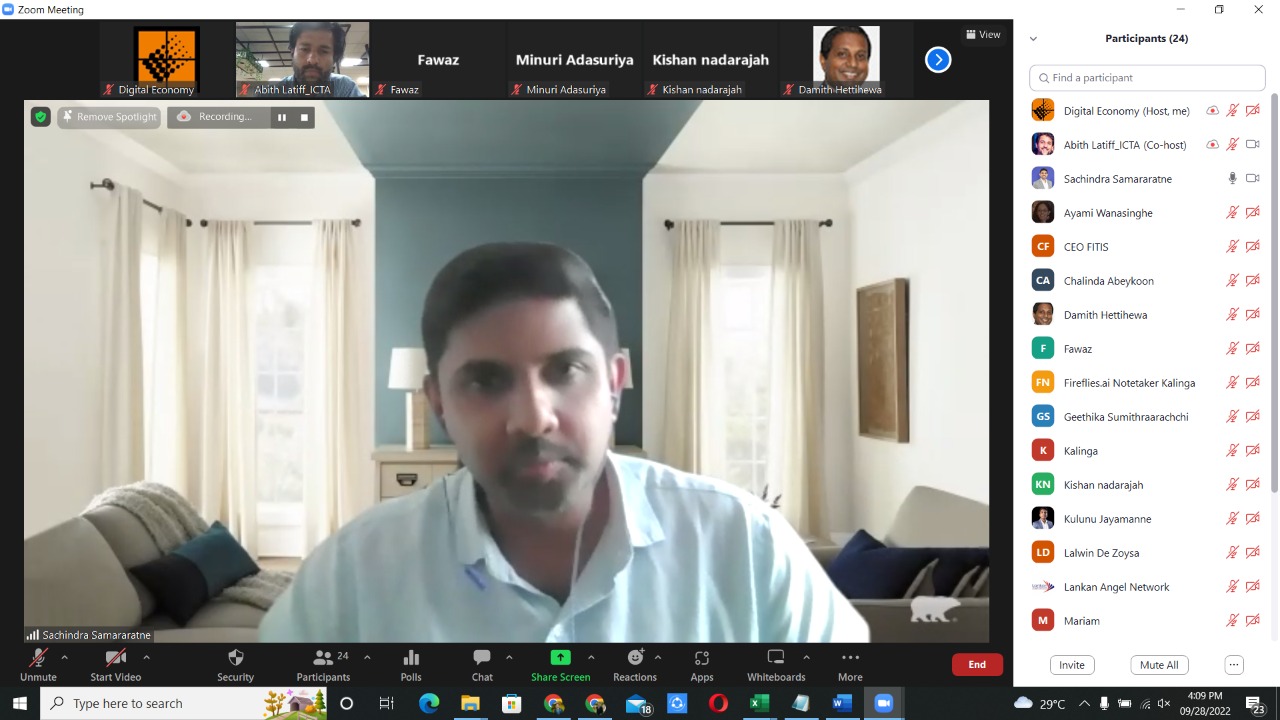Open the View layout menu
The height and width of the screenshot is (720, 1280).
click(983, 34)
